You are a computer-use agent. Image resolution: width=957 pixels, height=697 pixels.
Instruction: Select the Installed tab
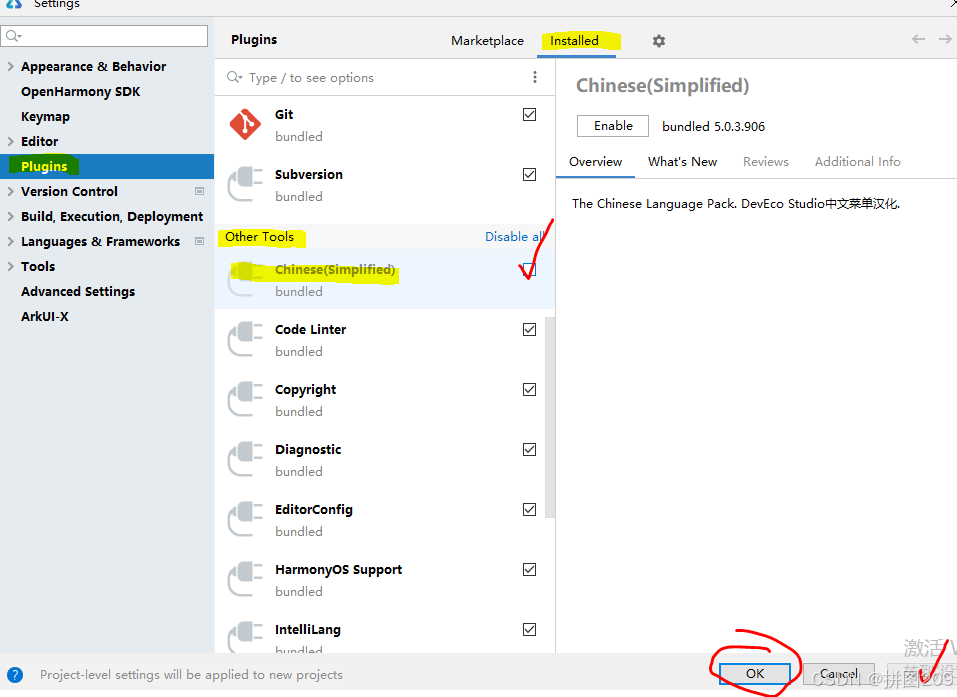pos(574,41)
